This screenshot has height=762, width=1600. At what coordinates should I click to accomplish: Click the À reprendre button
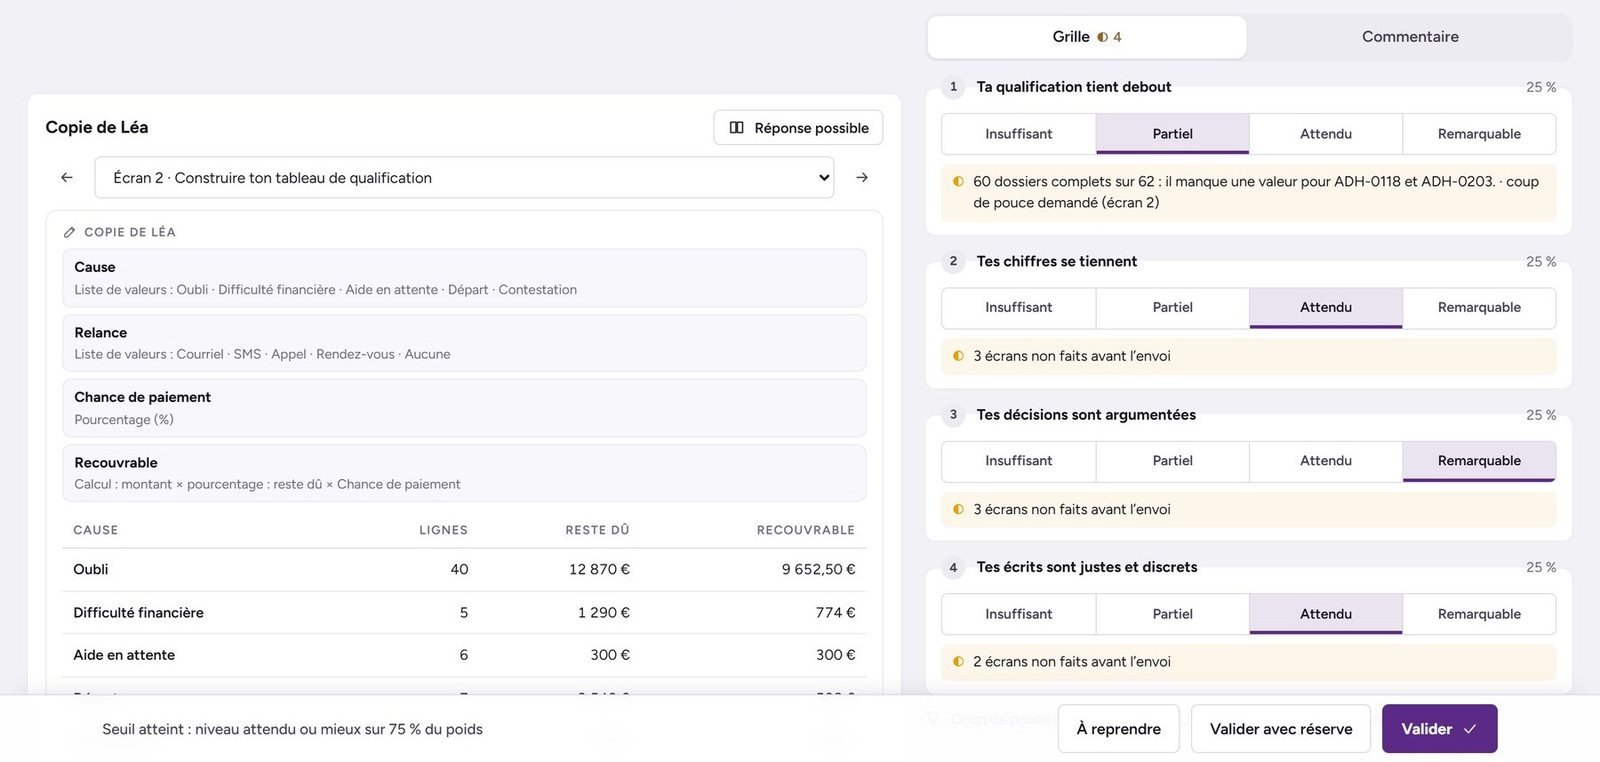click(1119, 729)
